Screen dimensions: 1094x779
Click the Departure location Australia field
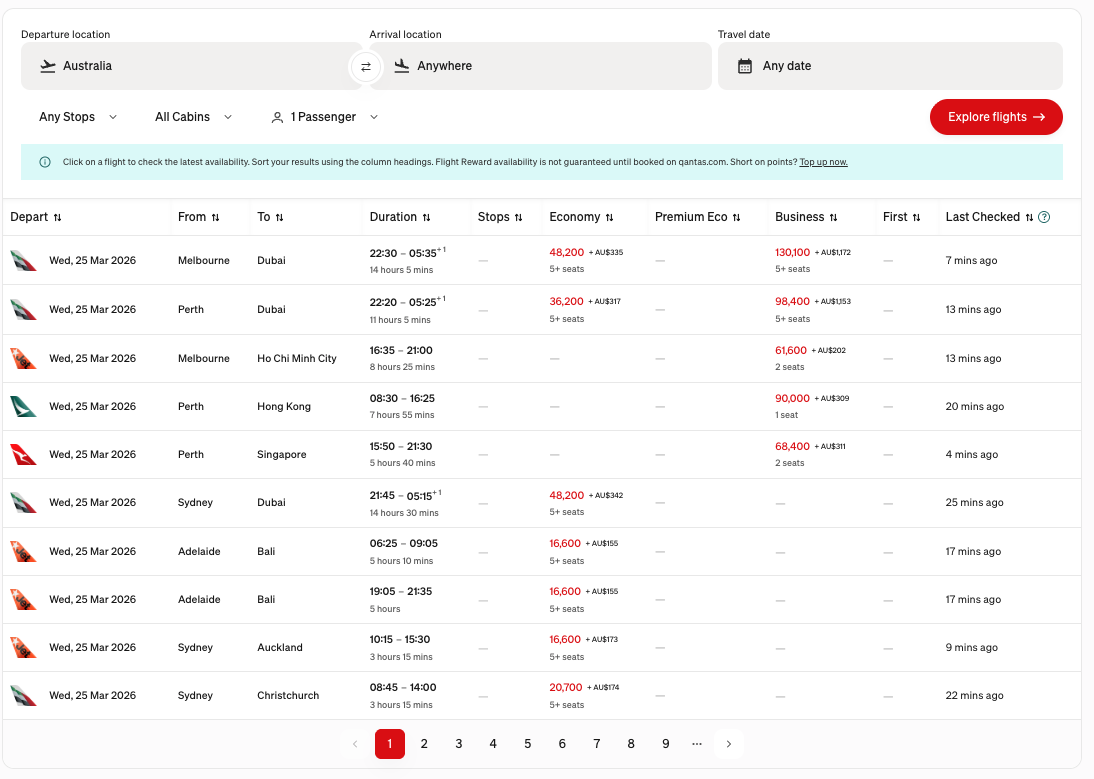[180, 66]
